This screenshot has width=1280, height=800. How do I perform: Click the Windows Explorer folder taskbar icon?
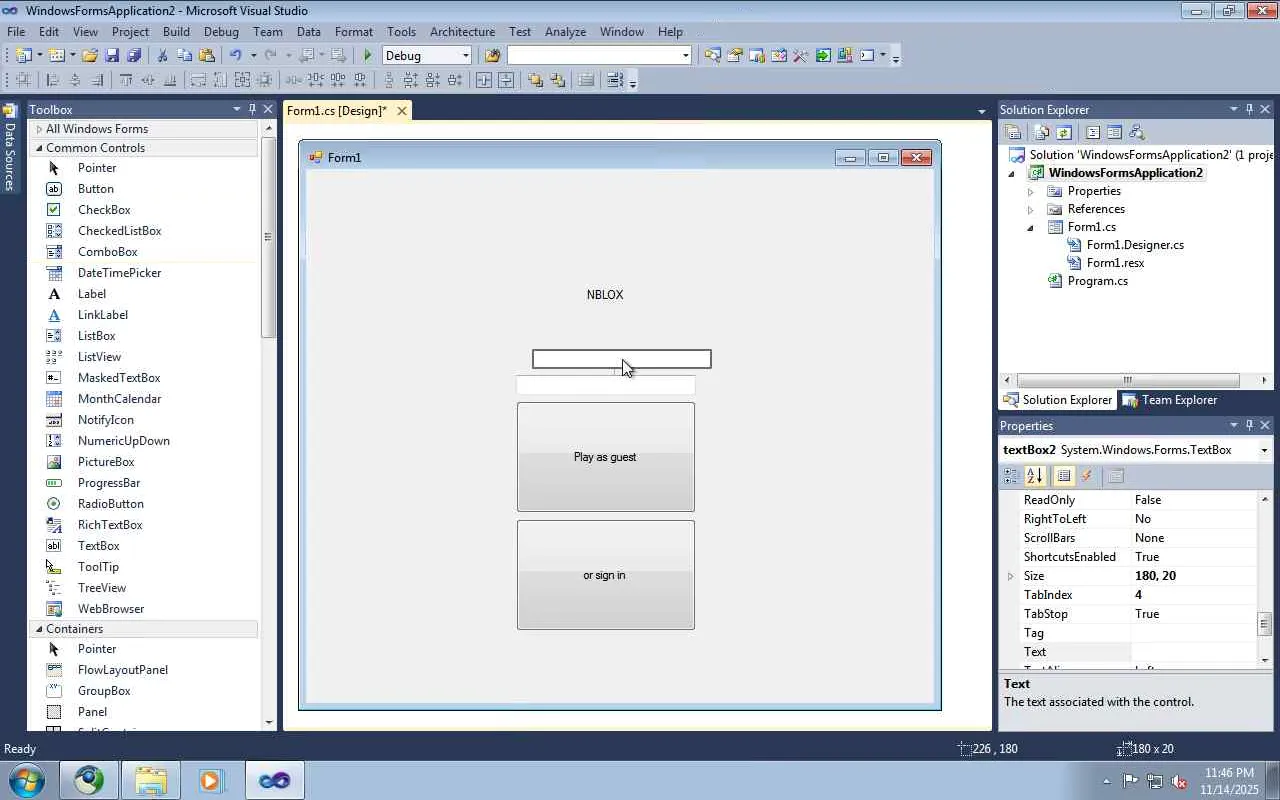[x=150, y=780]
